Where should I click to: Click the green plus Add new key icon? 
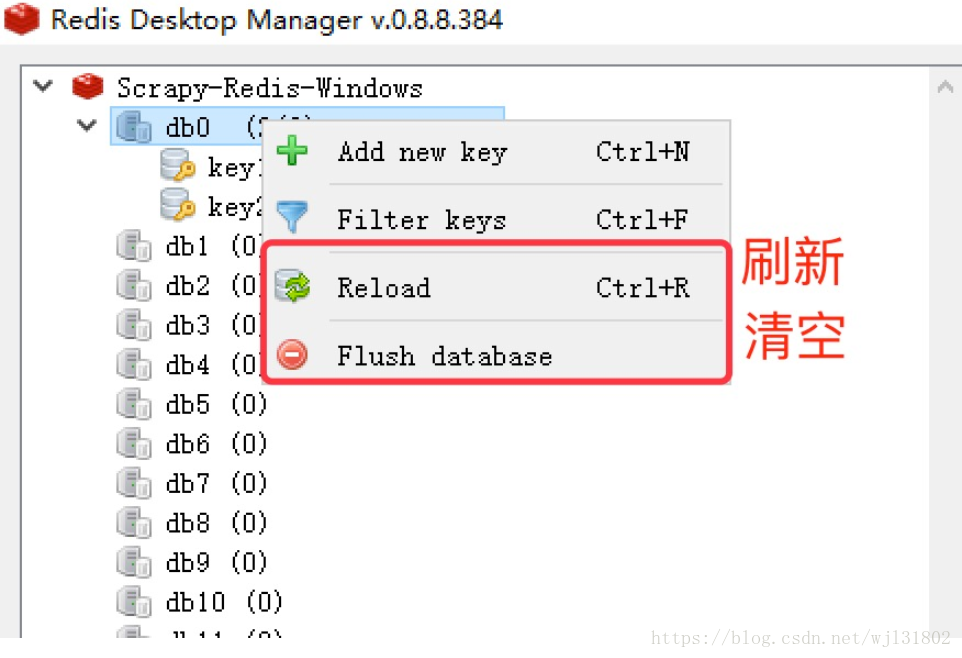[x=292, y=152]
